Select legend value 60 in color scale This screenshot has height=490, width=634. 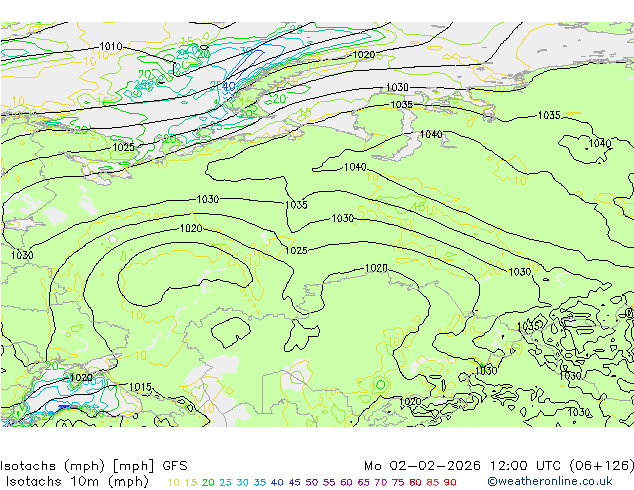(346, 482)
